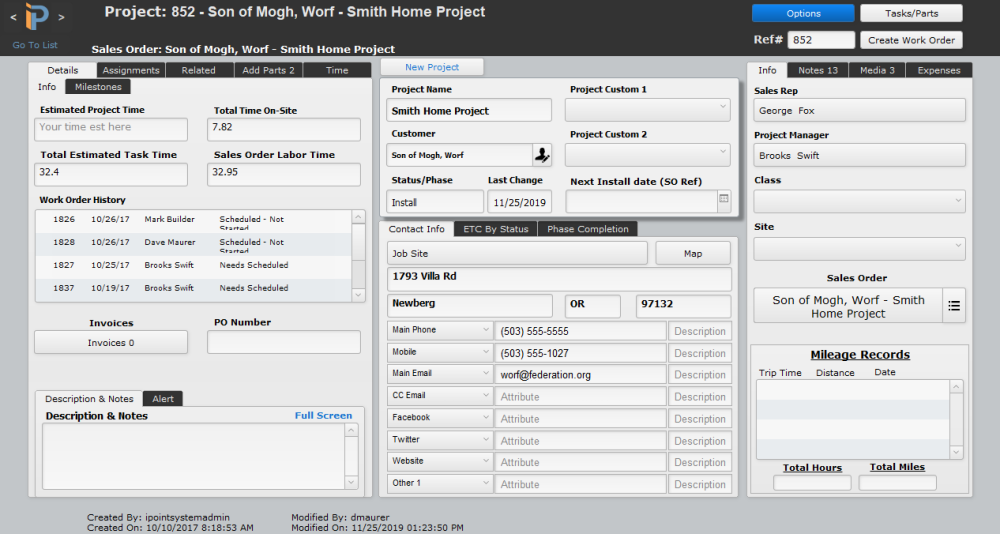Image resolution: width=1000 pixels, height=534 pixels.
Task: Open Project Custom 2 dropdown
Action: tap(647, 155)
